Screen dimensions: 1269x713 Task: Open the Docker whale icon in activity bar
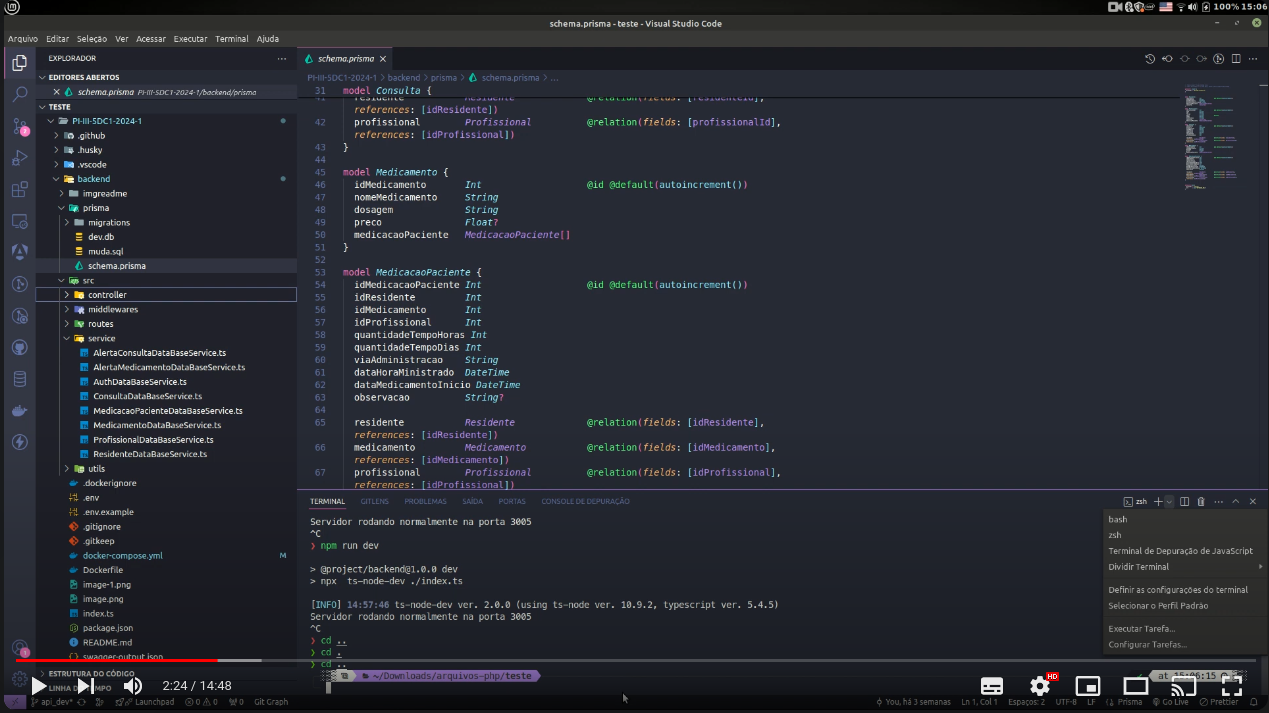[x=19, y=411]
